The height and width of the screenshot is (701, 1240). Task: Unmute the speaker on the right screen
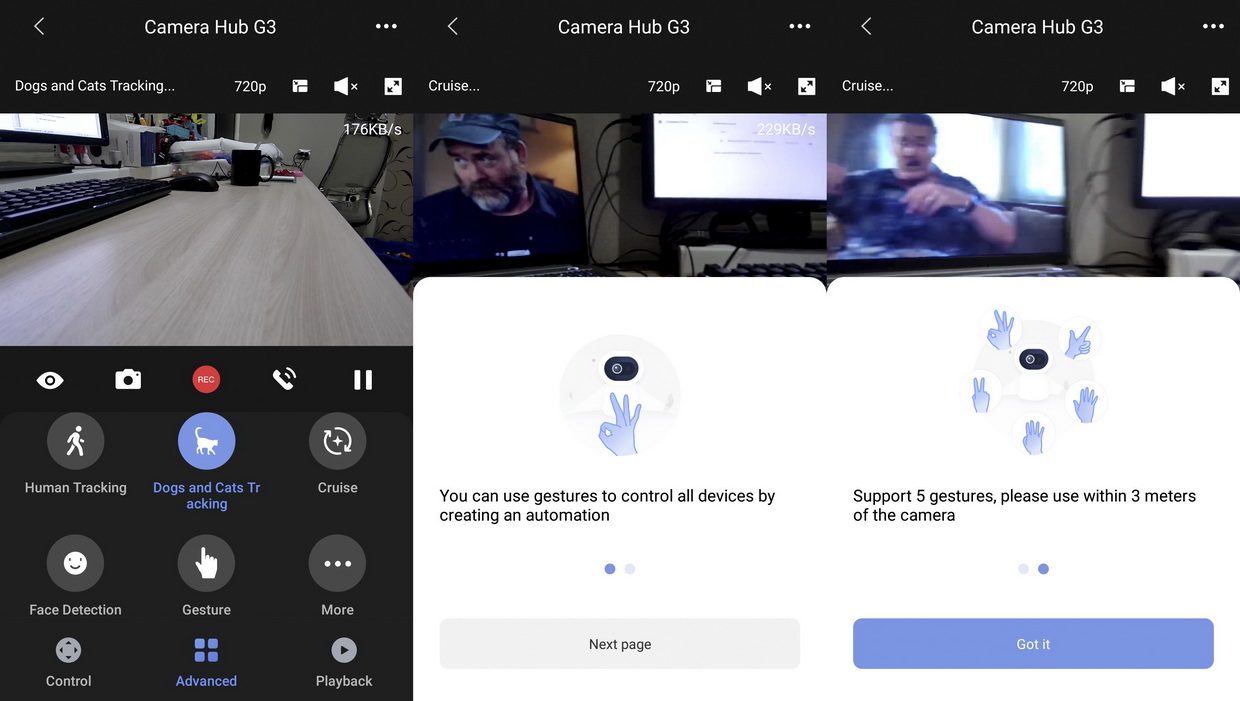click(1173, 86)
